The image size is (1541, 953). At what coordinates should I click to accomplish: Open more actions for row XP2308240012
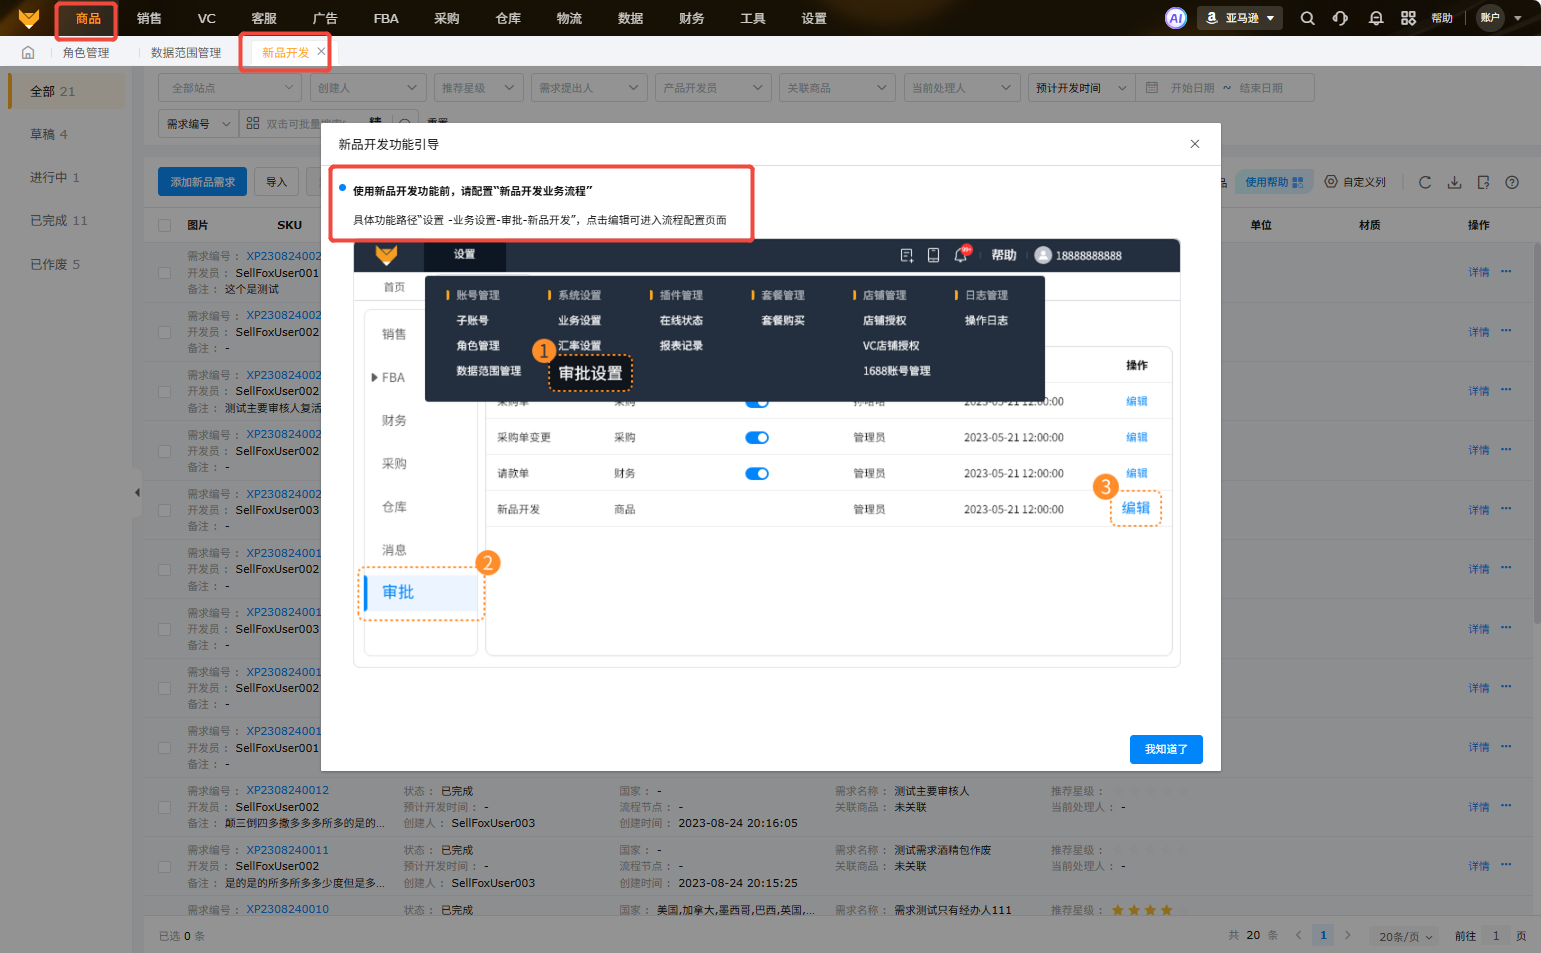coord(1506,806)
